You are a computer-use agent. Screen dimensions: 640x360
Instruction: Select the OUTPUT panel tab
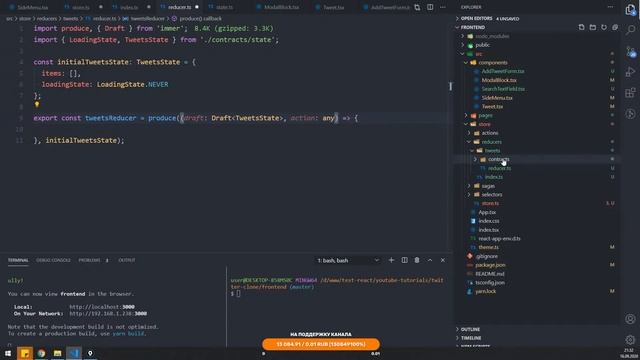coord(127,260)
